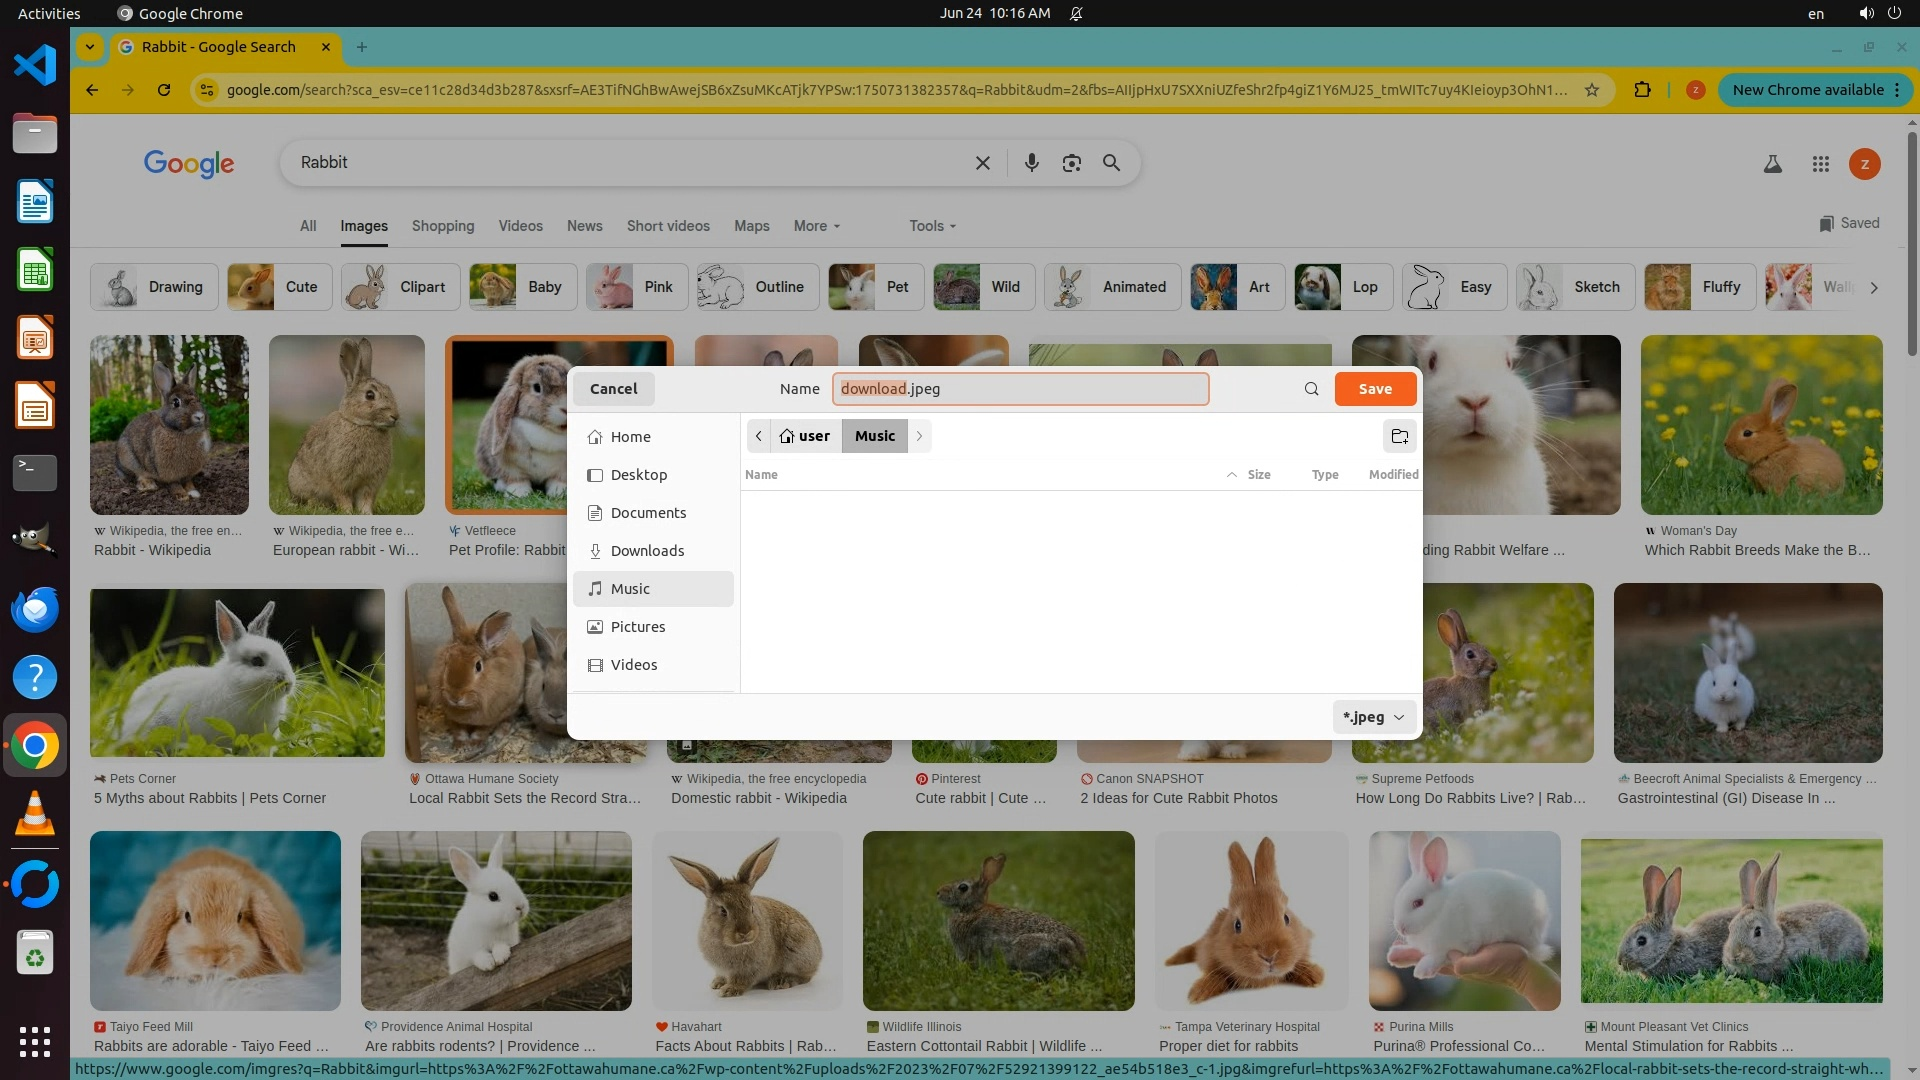Open Chrome extensions puzzle icon
The width and height of the screenshot is (1920, 1080).
tap(1642, 90)
